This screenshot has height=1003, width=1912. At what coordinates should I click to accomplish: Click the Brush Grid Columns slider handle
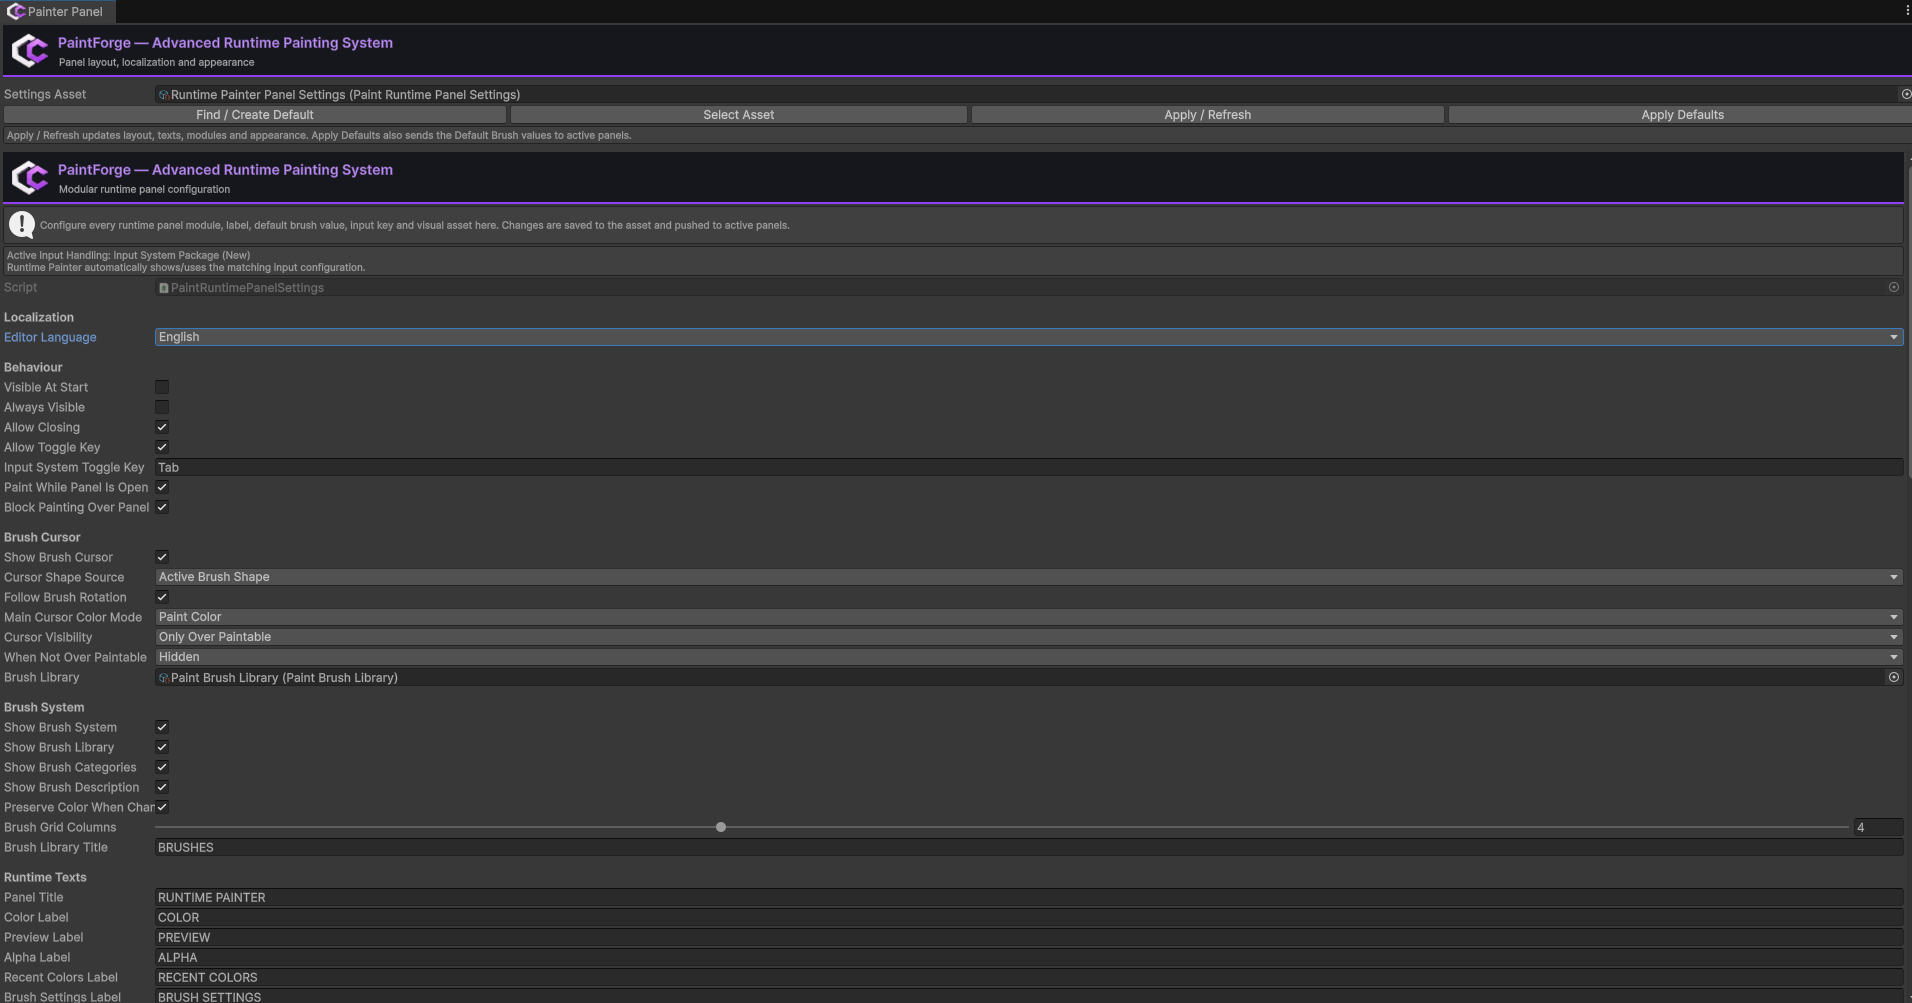click(721, 827)
